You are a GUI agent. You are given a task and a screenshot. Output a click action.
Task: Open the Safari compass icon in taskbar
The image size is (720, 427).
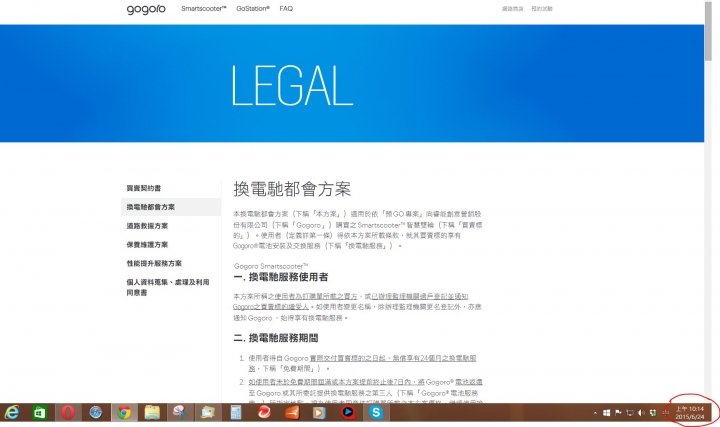pos(96,412)
